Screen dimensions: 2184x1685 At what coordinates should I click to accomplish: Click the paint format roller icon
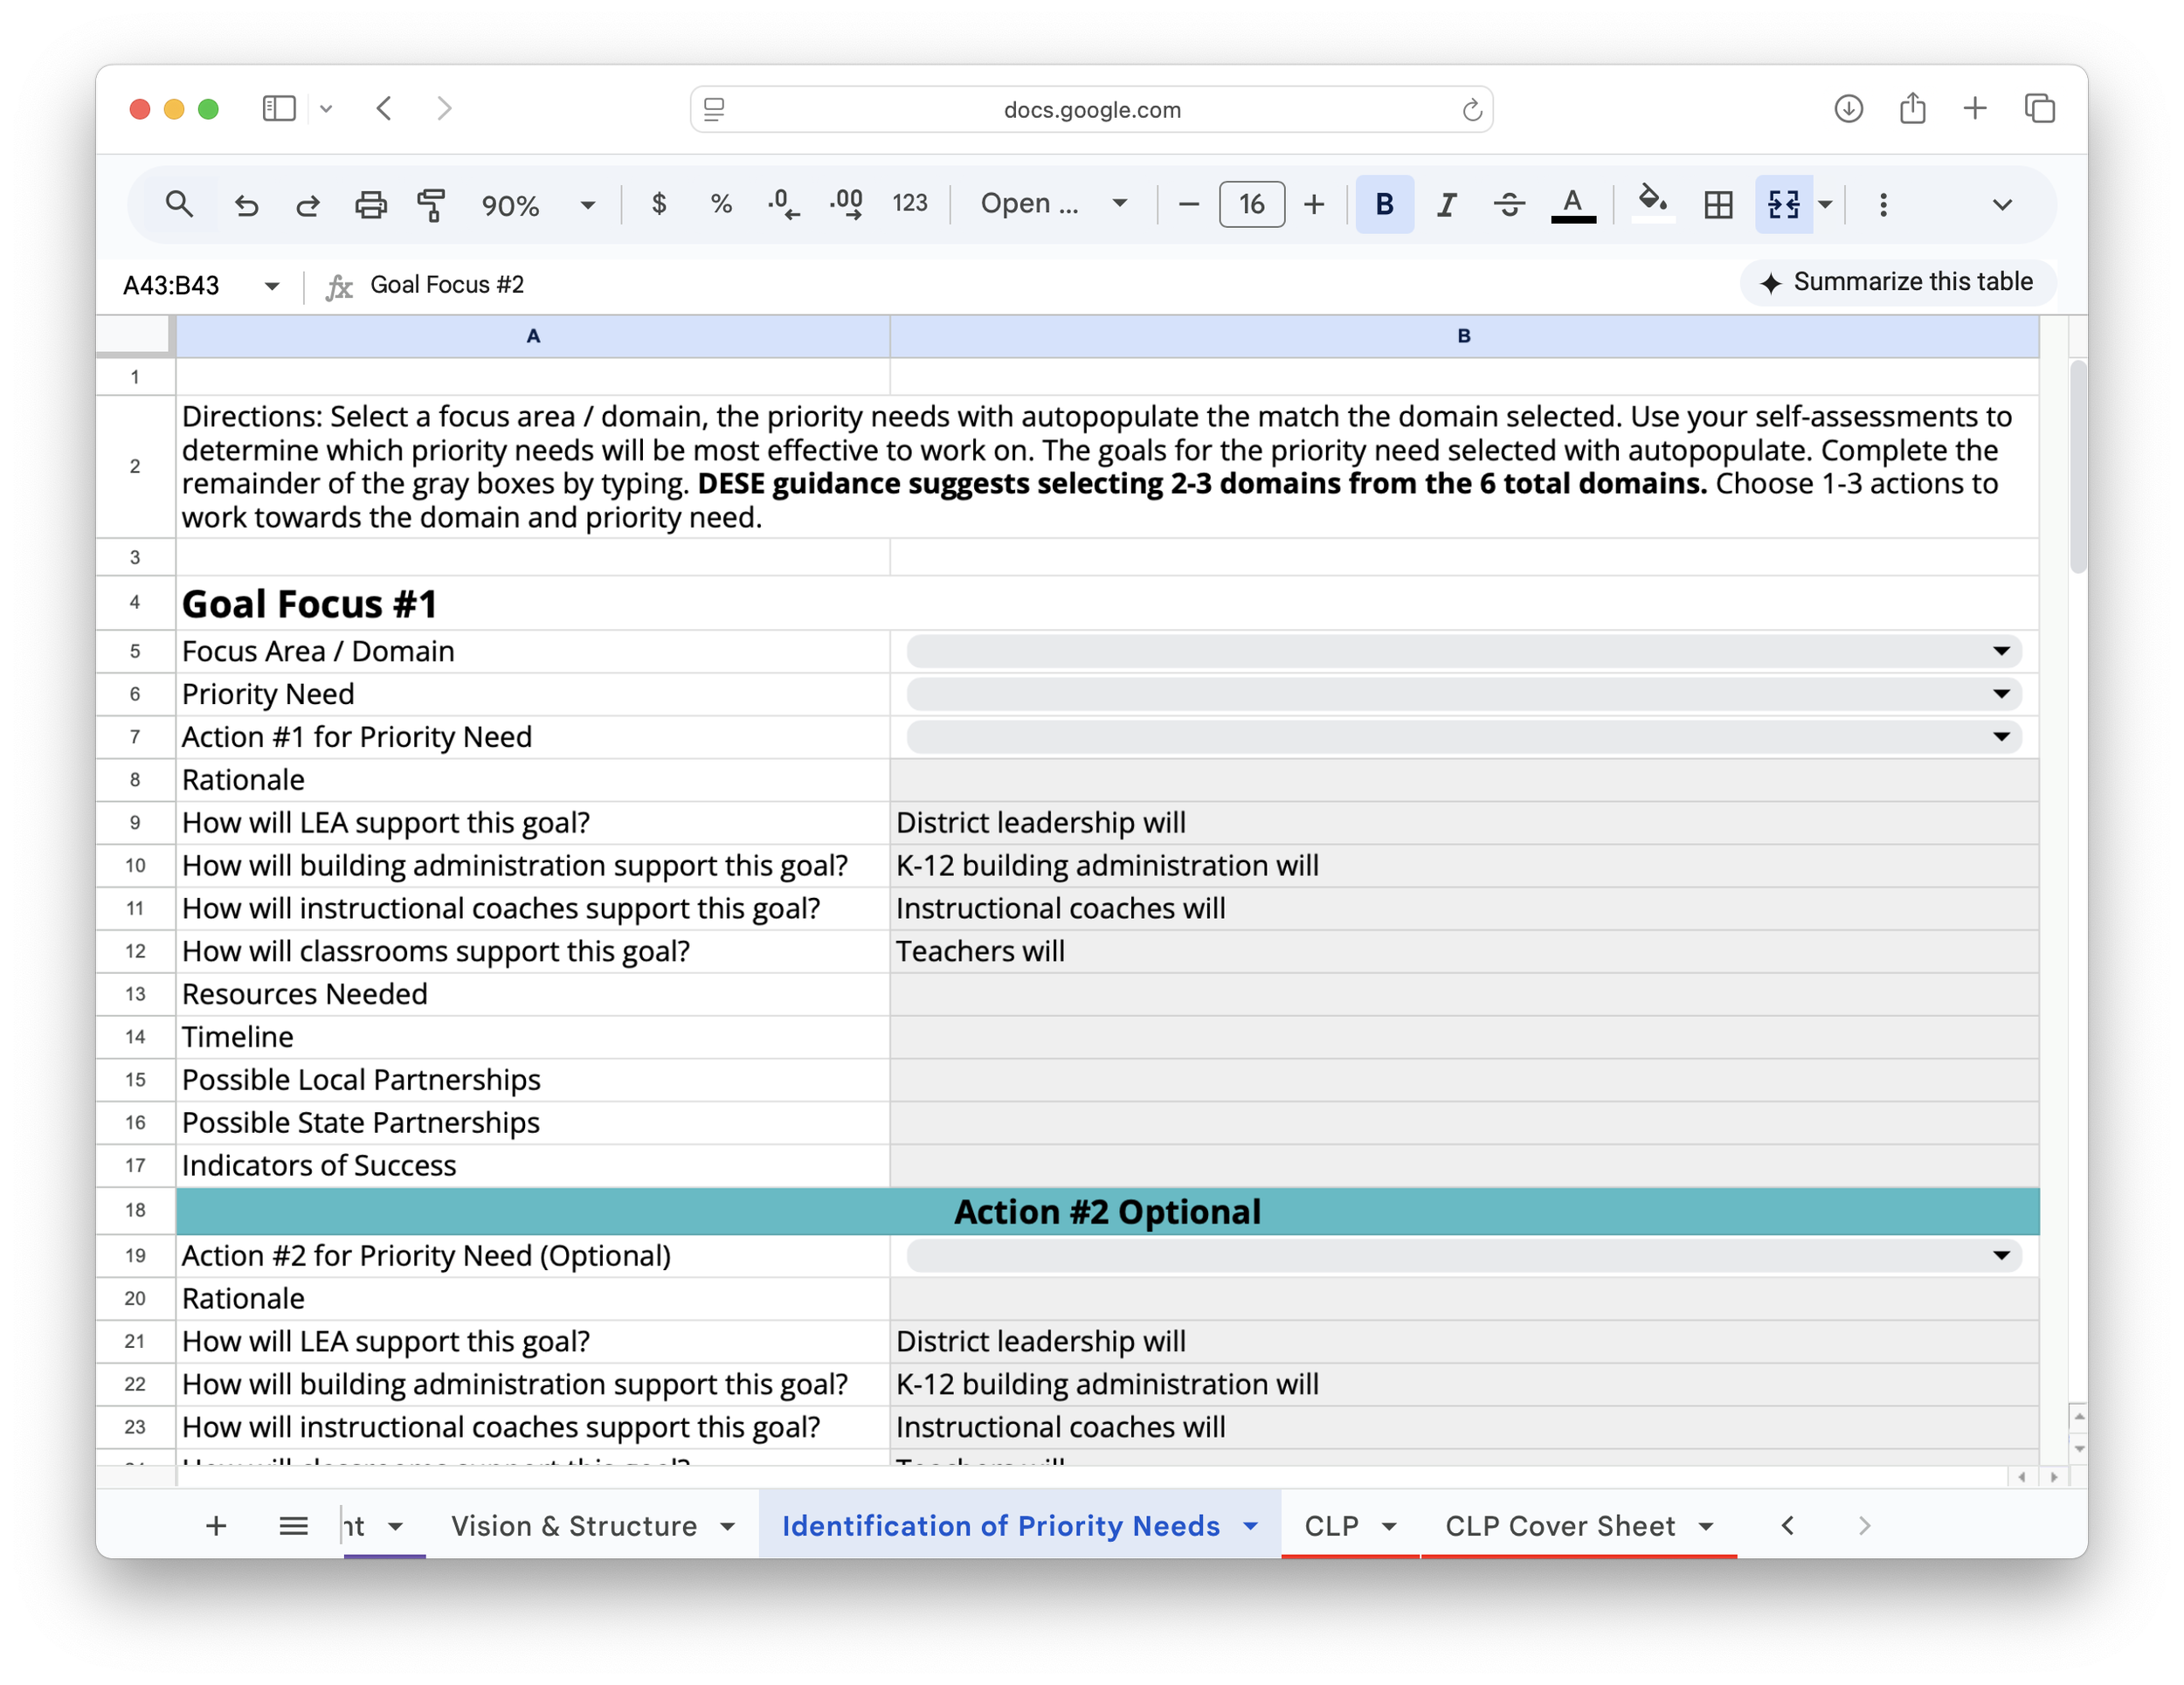click(431, 205)
